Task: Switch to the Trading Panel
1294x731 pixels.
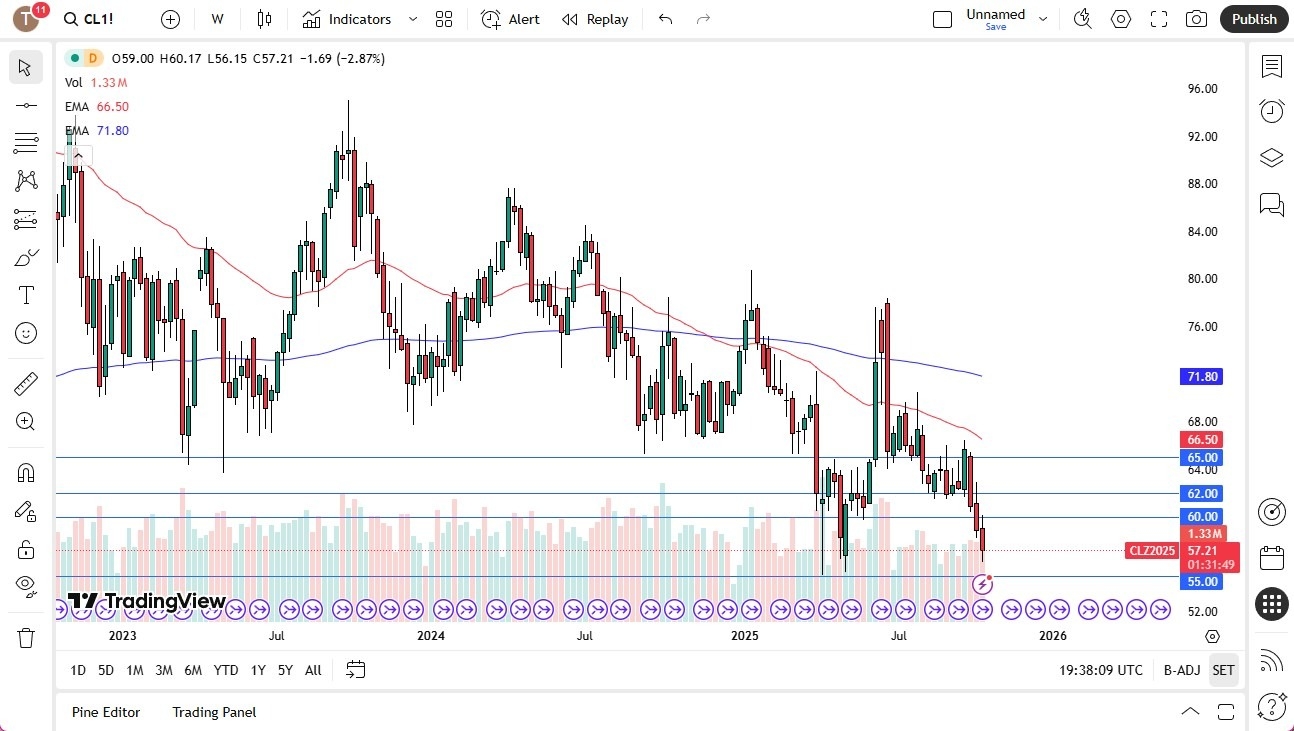Action: 213,712
